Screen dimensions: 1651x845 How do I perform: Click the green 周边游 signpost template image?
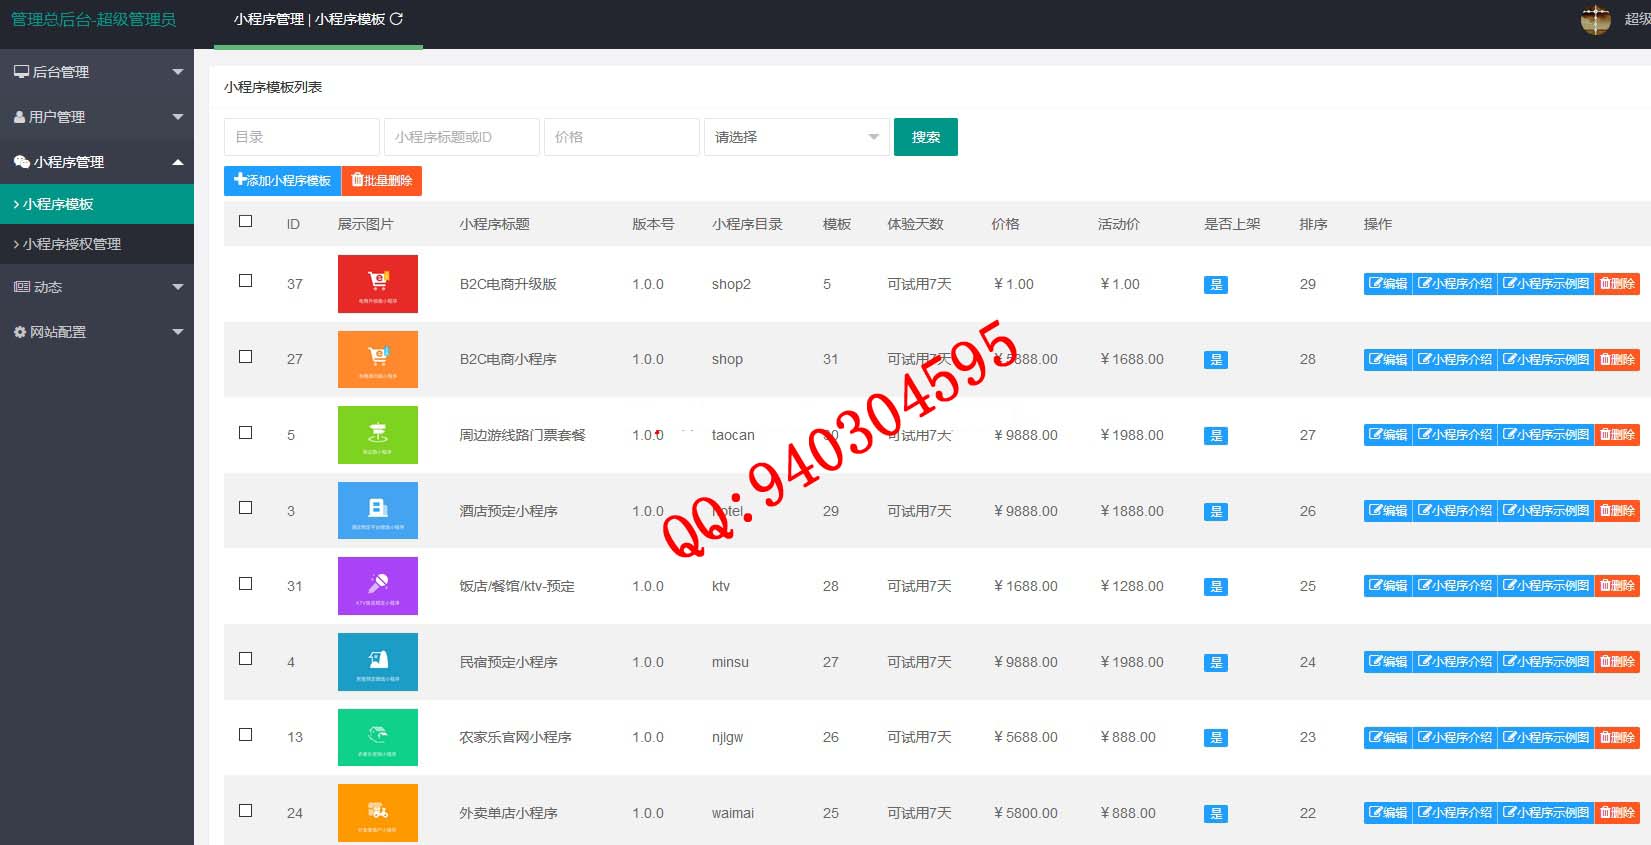[377, 435]
